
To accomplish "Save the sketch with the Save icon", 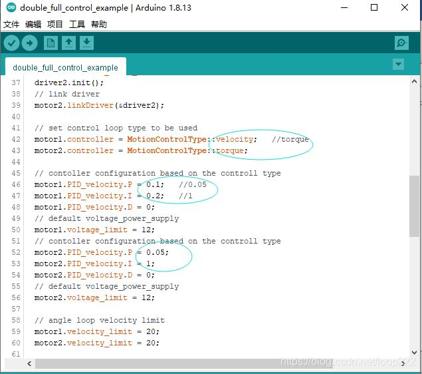I will pyautogui.click(x=87, y=43).
